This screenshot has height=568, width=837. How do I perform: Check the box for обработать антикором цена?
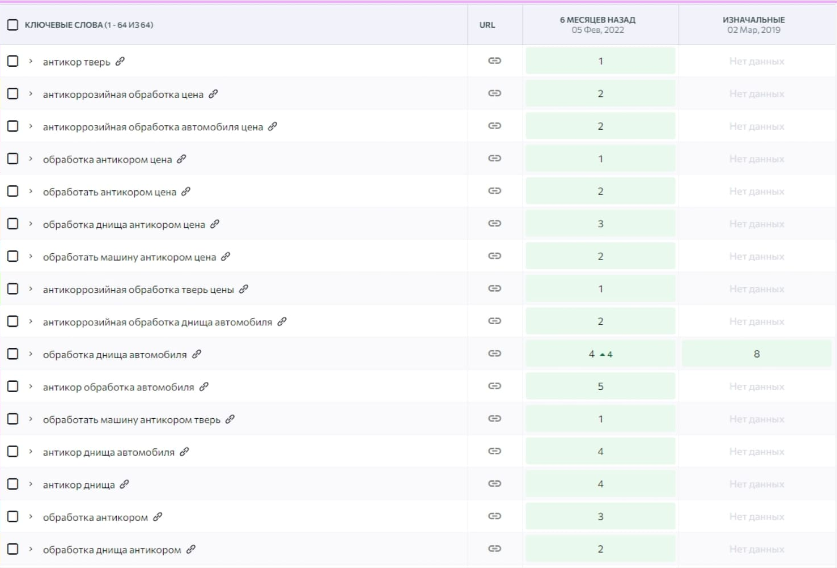[13, 191]
